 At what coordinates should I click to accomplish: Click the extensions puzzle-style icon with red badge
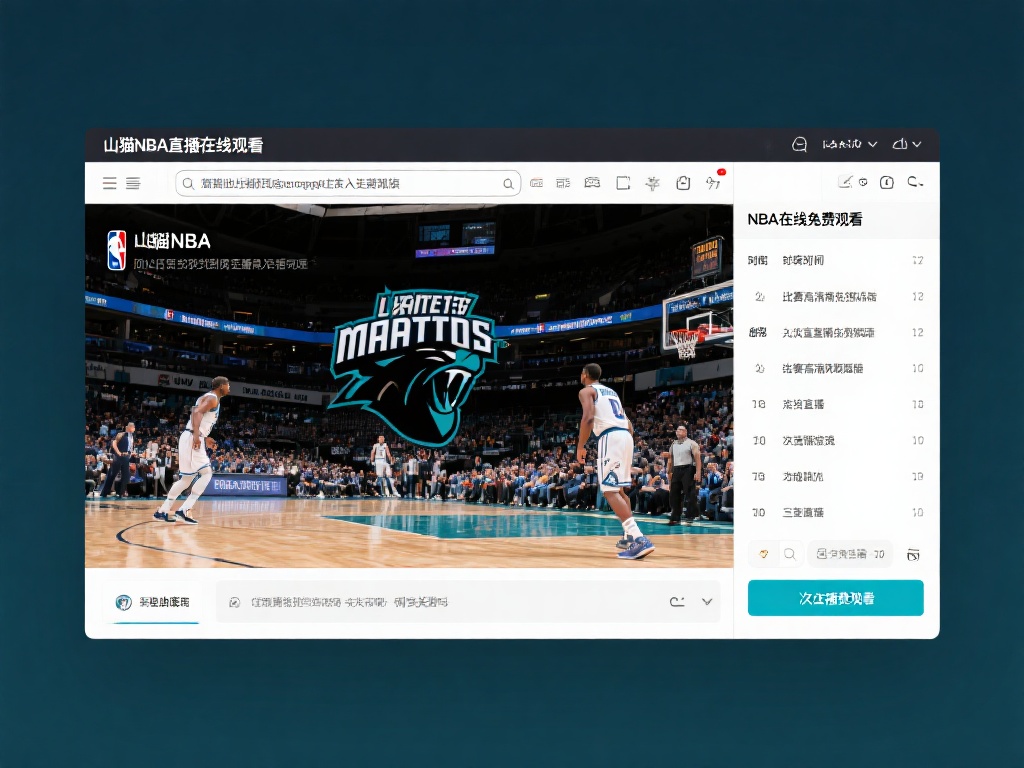click(x=715, y=182)
